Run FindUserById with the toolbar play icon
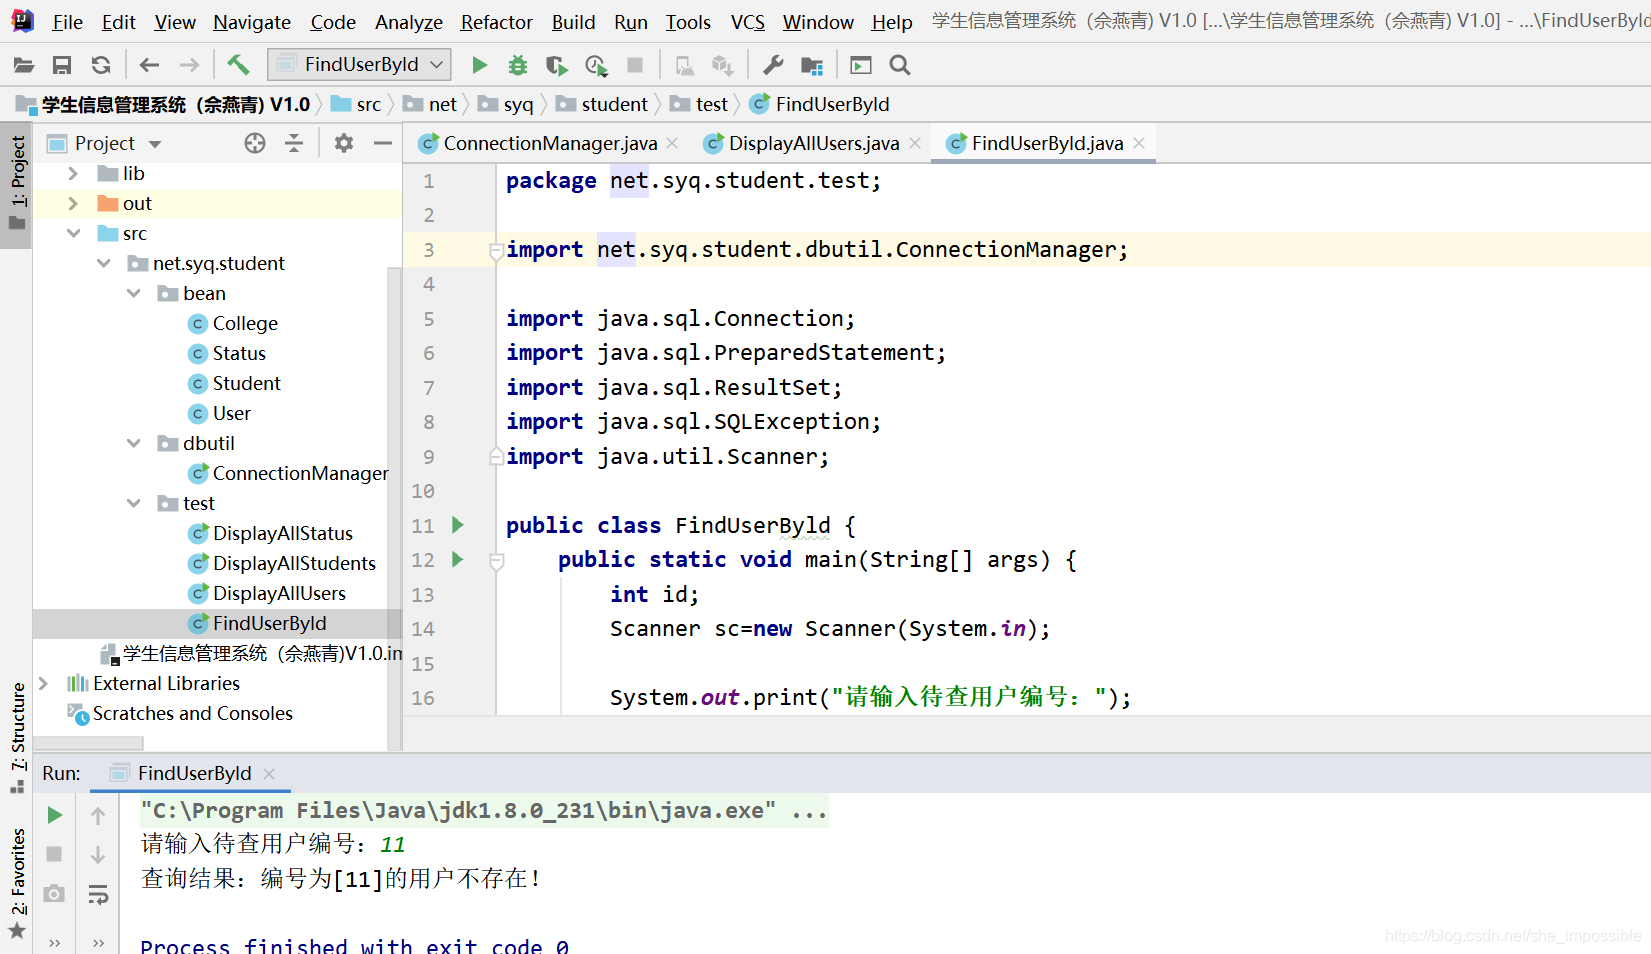Image resolution: width=1651 pixels, height=954 pixels. (480, 65)
